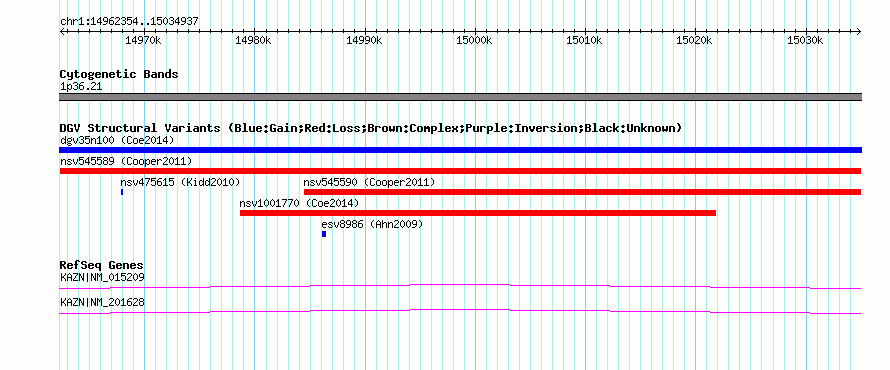Viewport: 890px width, 370px height.
Task: Select the red nsv545589 loss variant bar
Action: click(460, 171)
